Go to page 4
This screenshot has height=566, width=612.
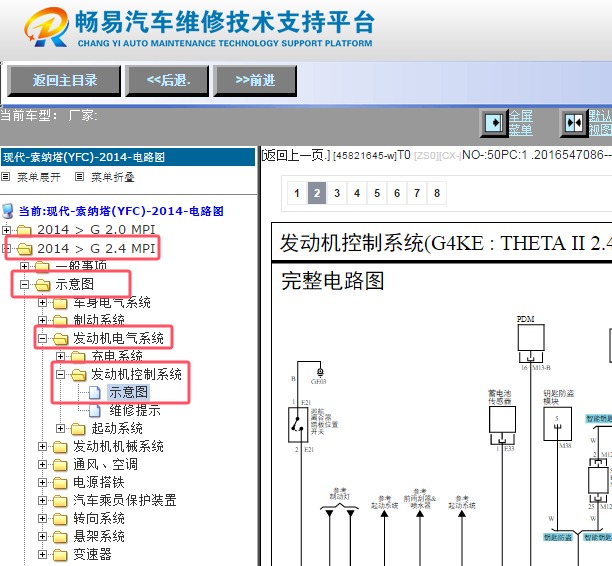point(357,193)
